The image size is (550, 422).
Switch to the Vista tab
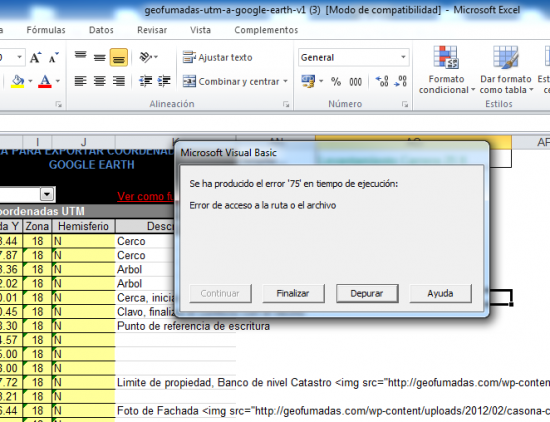(x=200, y=30)
